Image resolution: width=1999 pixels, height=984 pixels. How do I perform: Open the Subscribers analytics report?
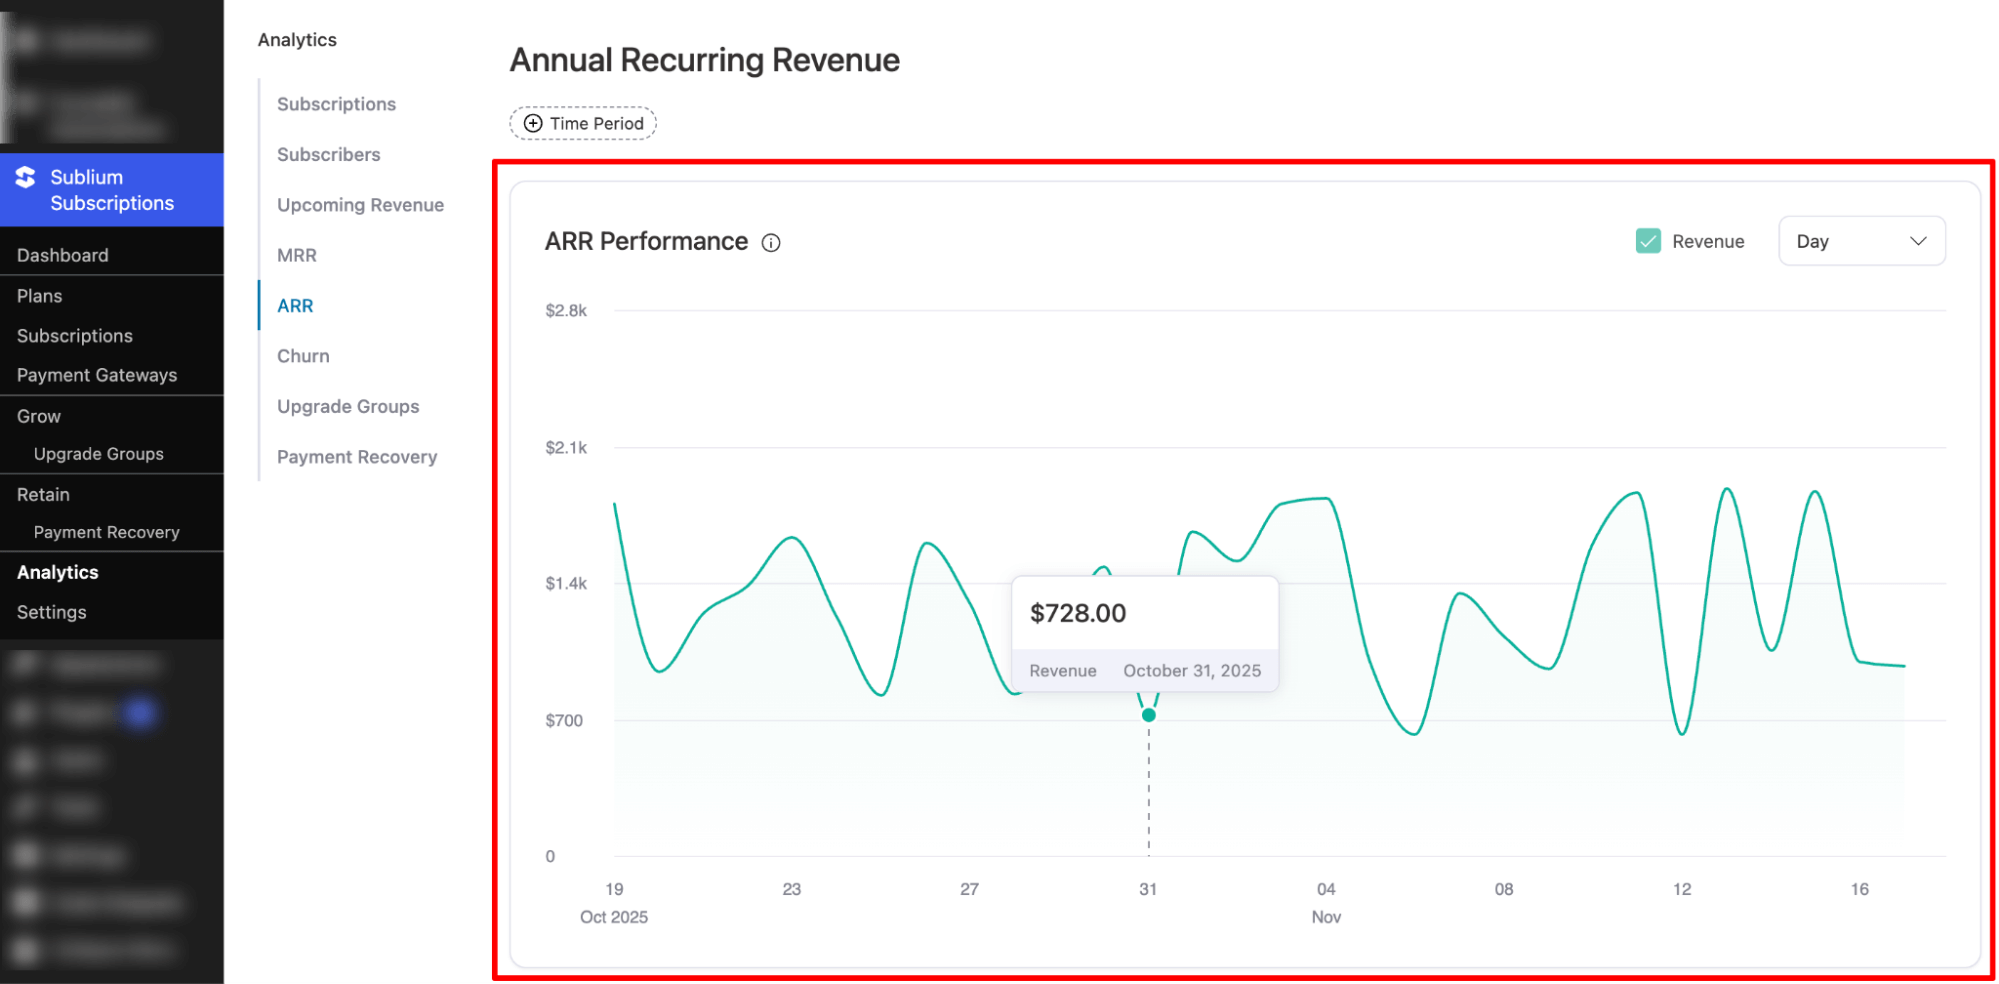point(328,154)
